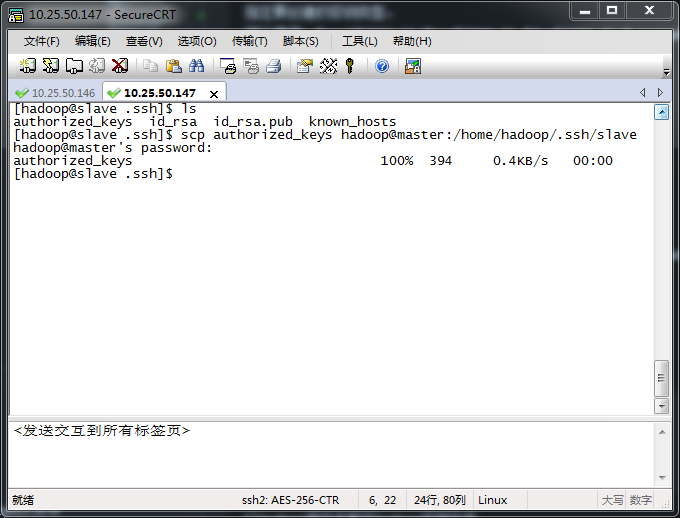Click the Quick Connect toolbar icon
The image size is (680, 518).
(x=49, y=66)
